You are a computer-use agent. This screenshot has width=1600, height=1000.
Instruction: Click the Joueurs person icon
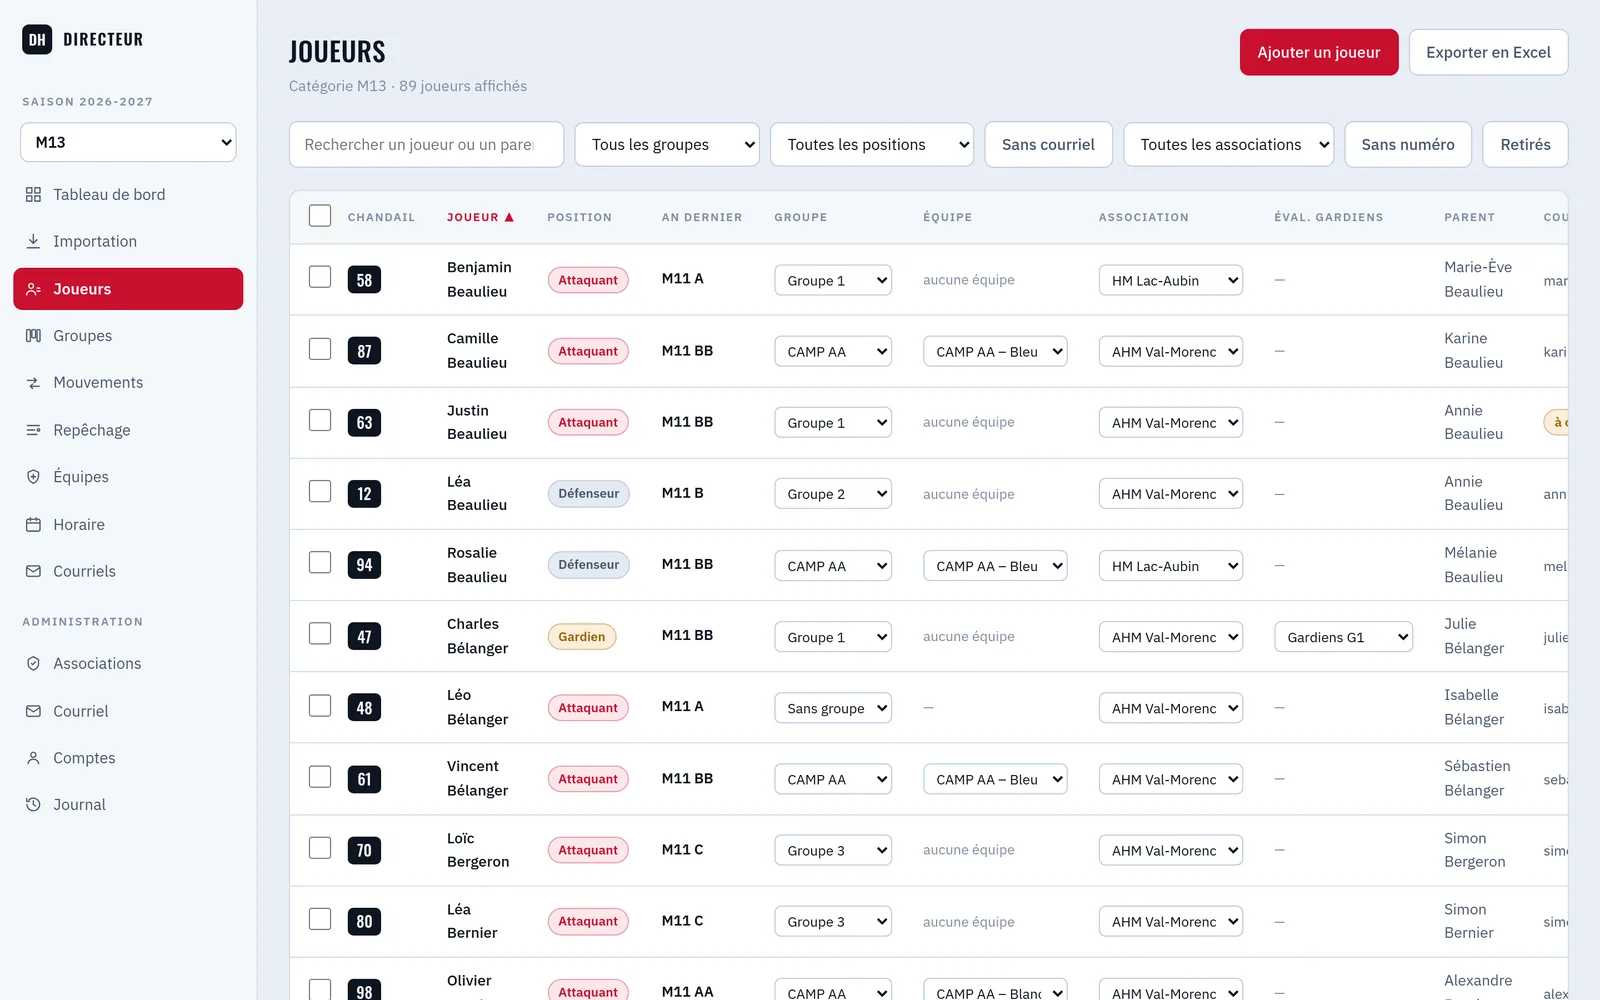pos(33,289)
